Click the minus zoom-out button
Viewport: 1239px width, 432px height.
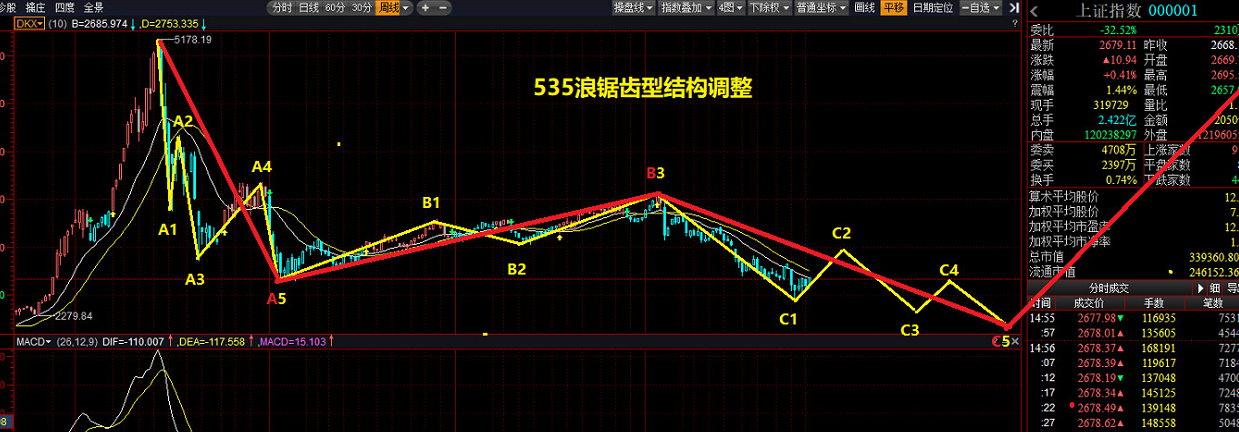tap(442, 8)
